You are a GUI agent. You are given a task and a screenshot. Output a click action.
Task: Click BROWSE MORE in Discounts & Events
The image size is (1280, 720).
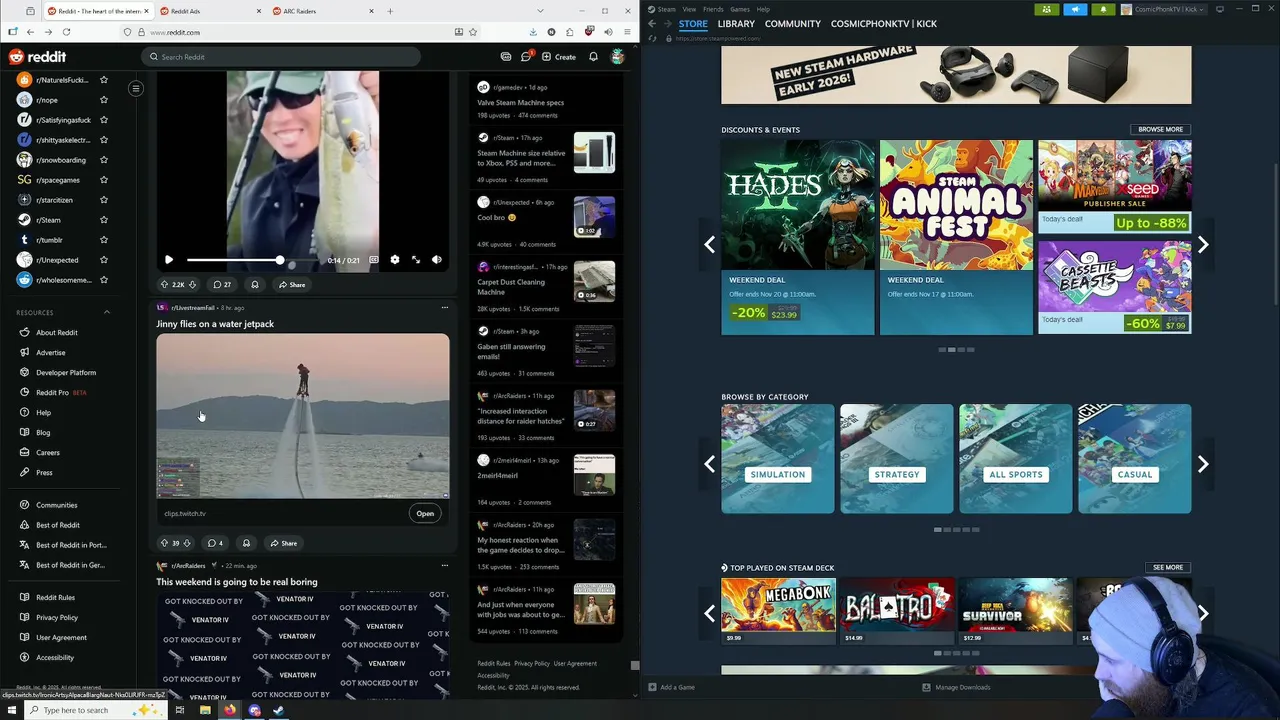tap(1160, 129)
